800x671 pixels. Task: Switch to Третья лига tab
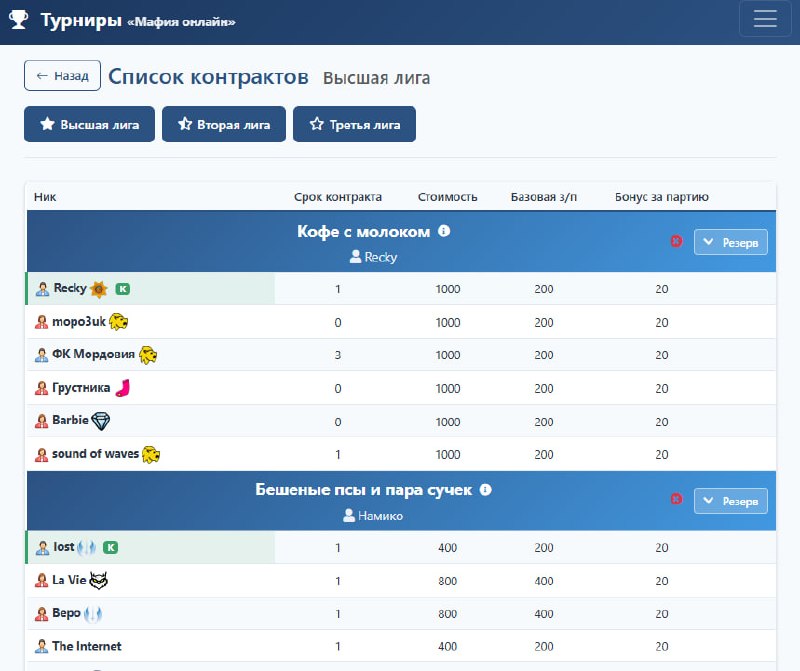point(354,125)
